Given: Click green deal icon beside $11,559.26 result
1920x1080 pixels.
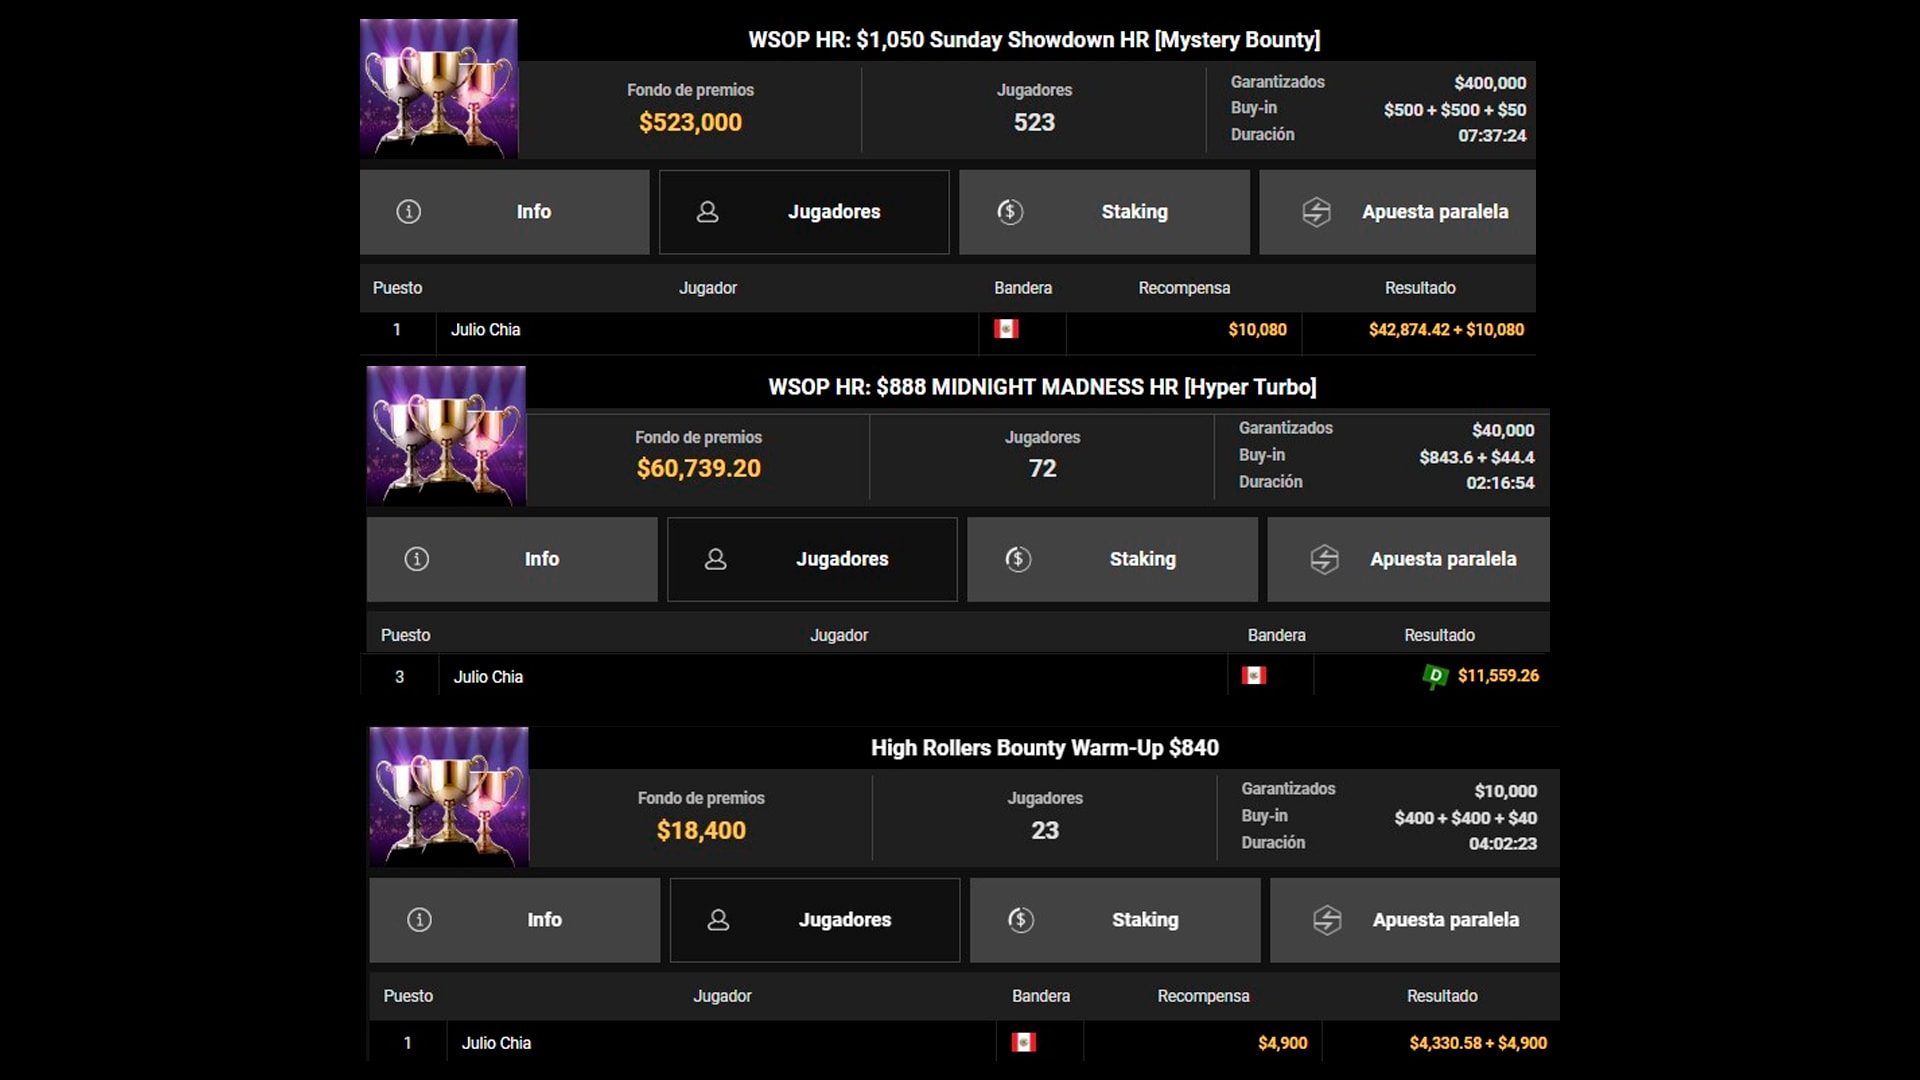Looking at the screenshot, I should coord(1435,677).
